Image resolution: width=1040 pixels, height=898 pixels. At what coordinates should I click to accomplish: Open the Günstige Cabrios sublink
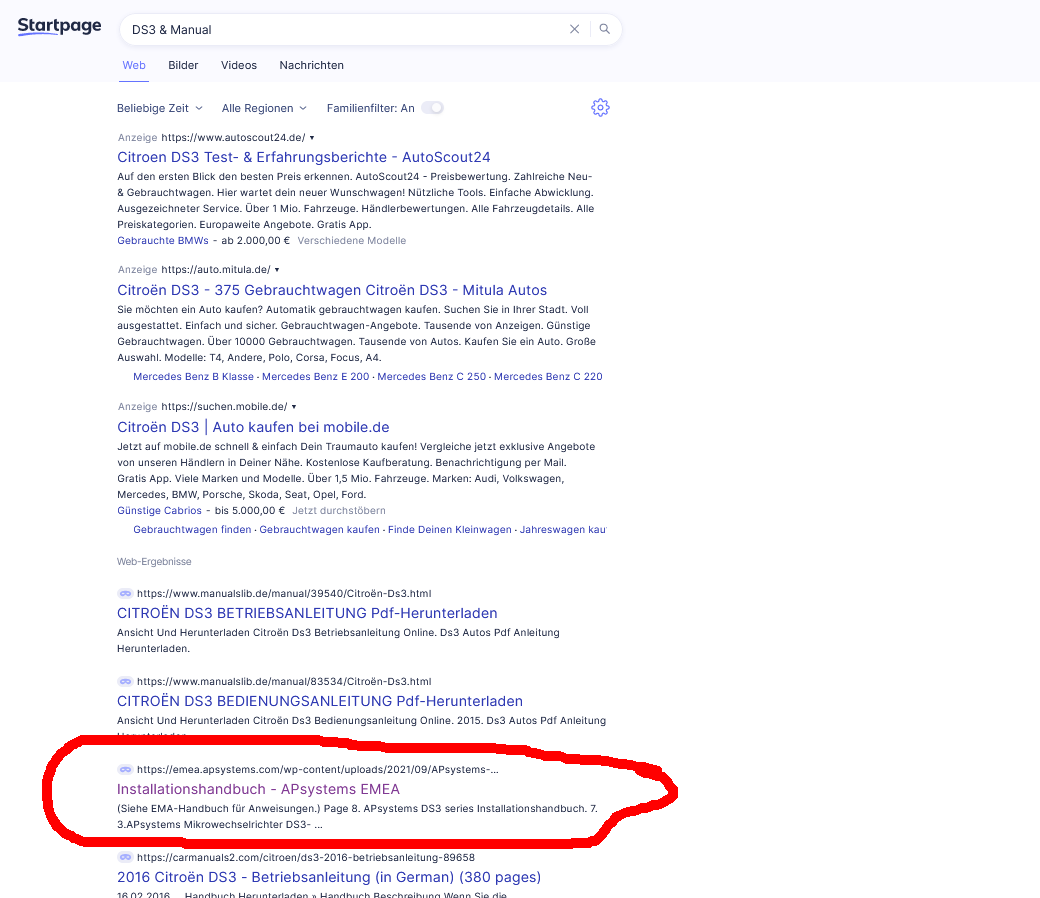159,511
